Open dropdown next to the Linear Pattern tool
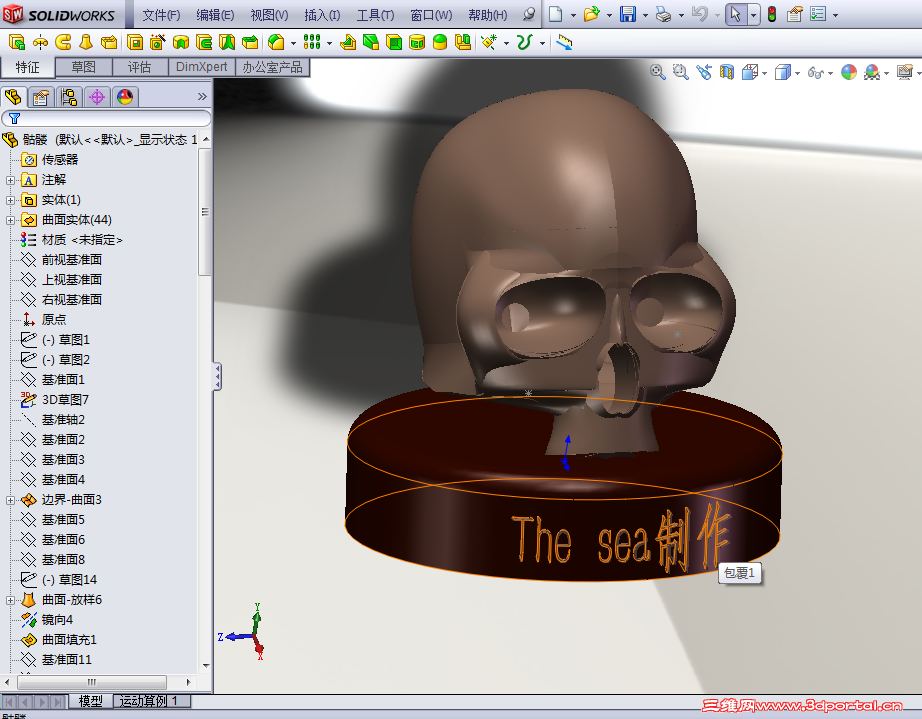The image size is (922, 719). [x=329, y=44]
